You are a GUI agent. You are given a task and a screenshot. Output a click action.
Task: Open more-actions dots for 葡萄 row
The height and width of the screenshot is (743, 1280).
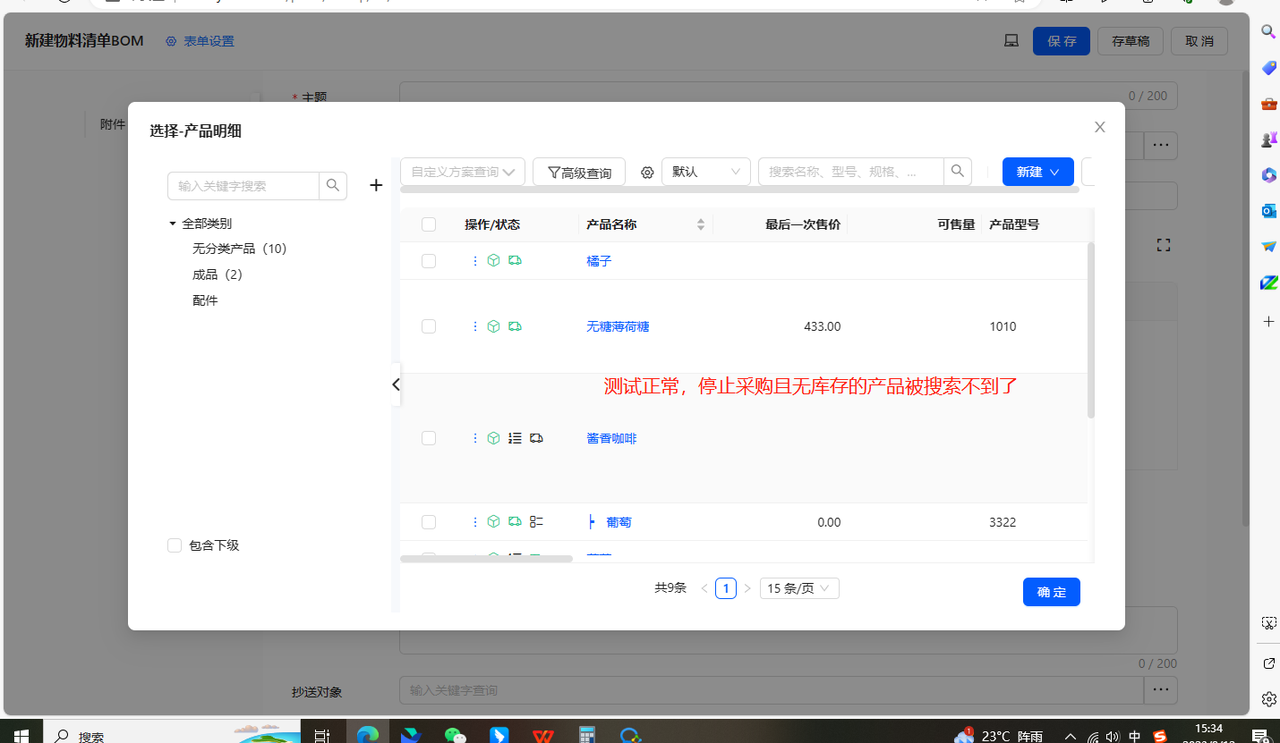[x=475, y=522]
